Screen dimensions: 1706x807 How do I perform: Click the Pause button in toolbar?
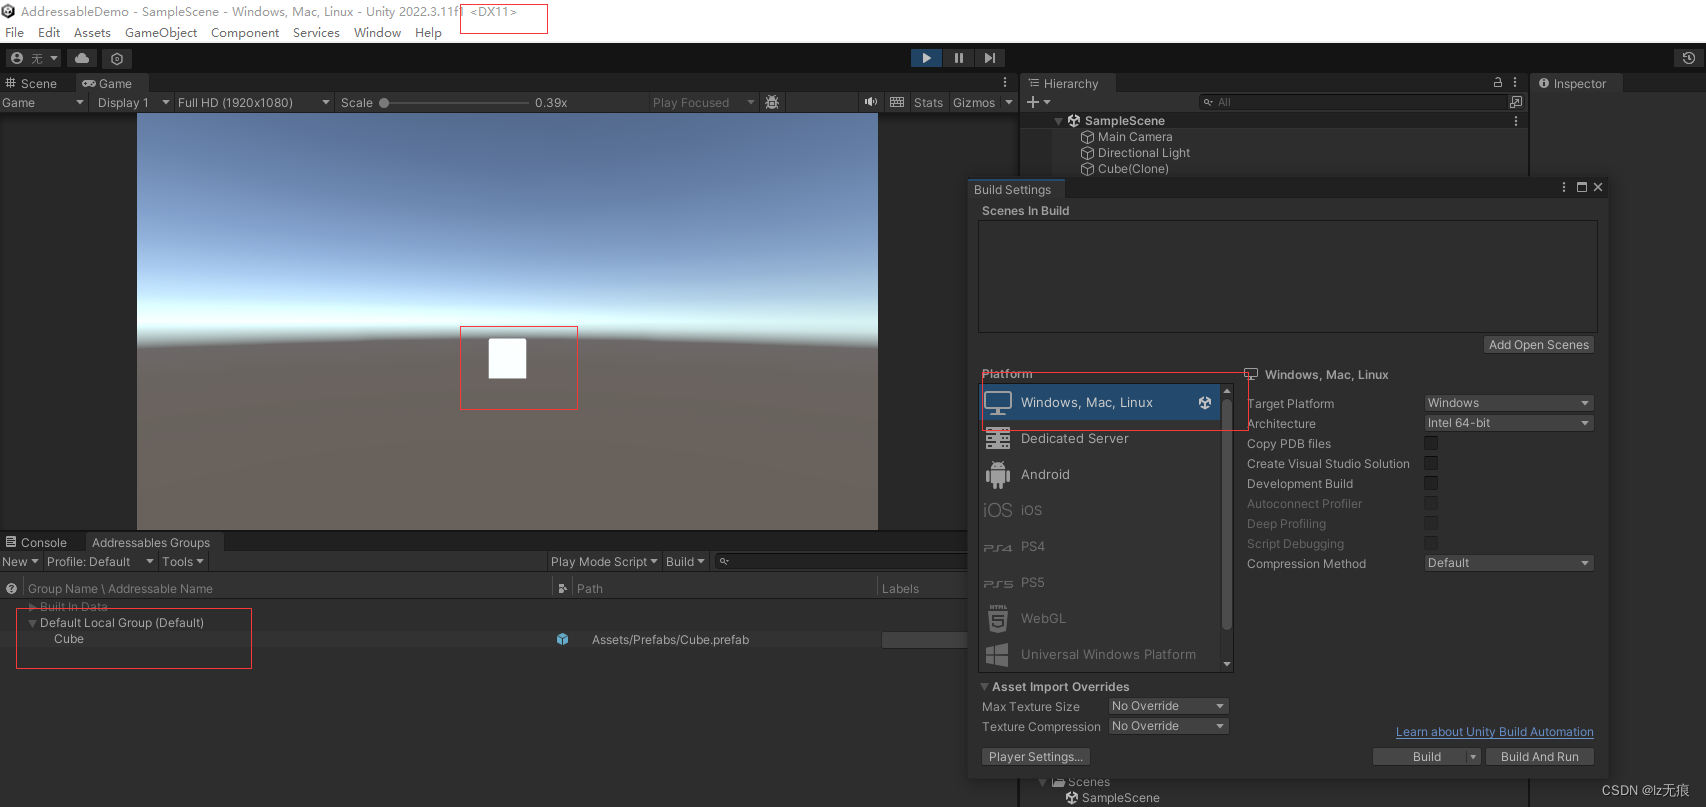(958, 58)
